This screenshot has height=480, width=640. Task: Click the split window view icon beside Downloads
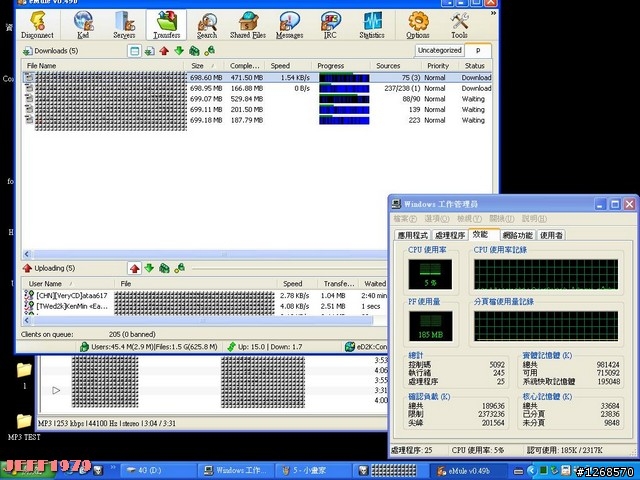click(134, 51)
